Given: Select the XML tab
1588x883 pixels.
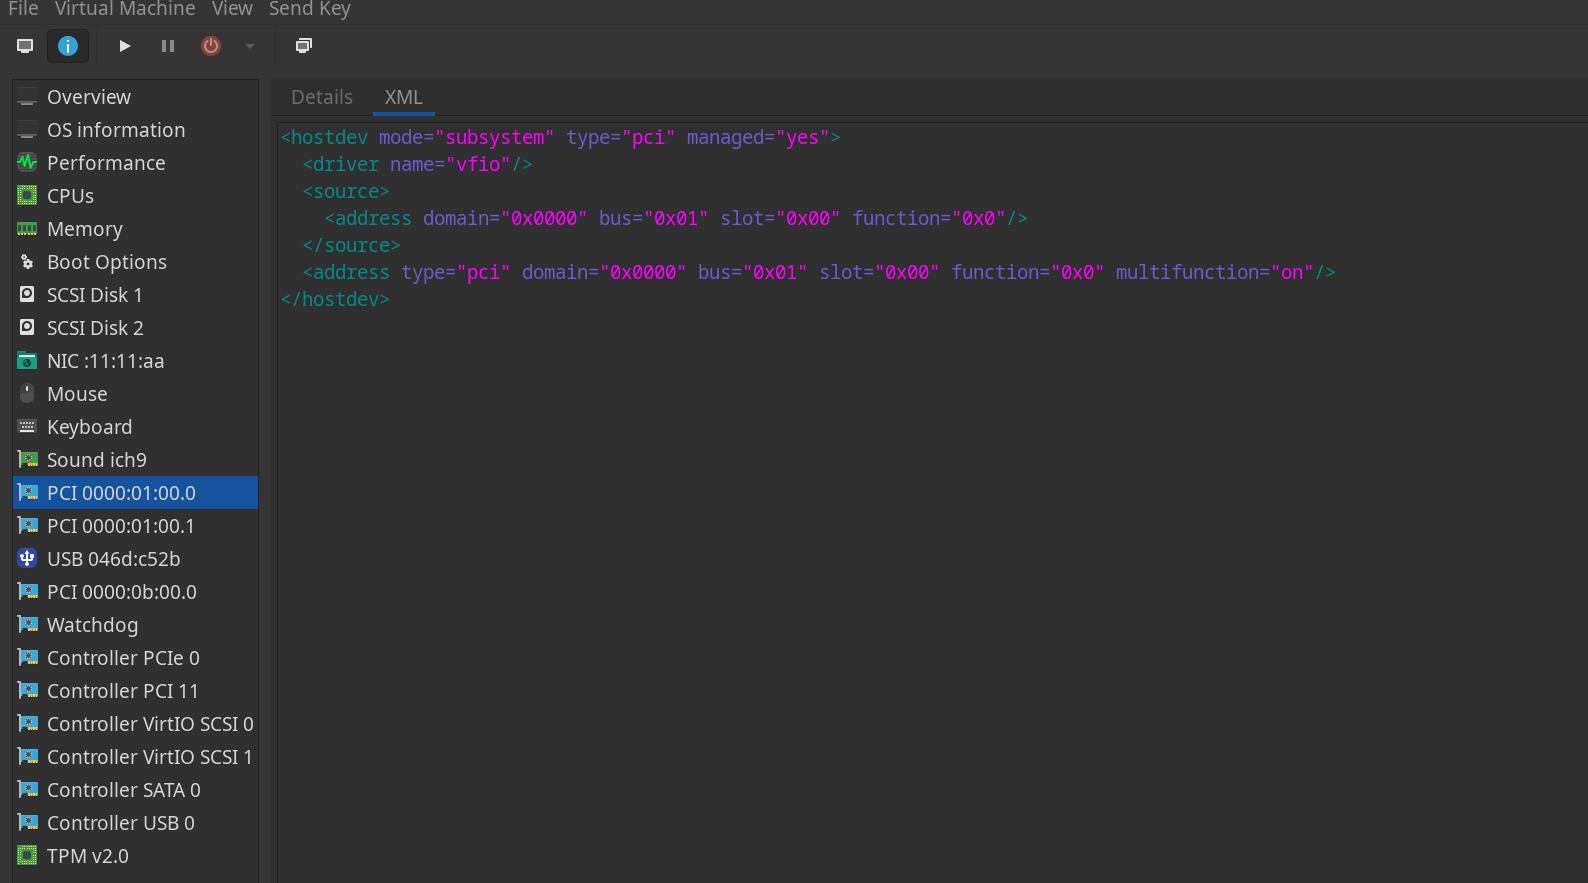Looking at the screenshot, I should pyautogui.click(x=403, y=97).
